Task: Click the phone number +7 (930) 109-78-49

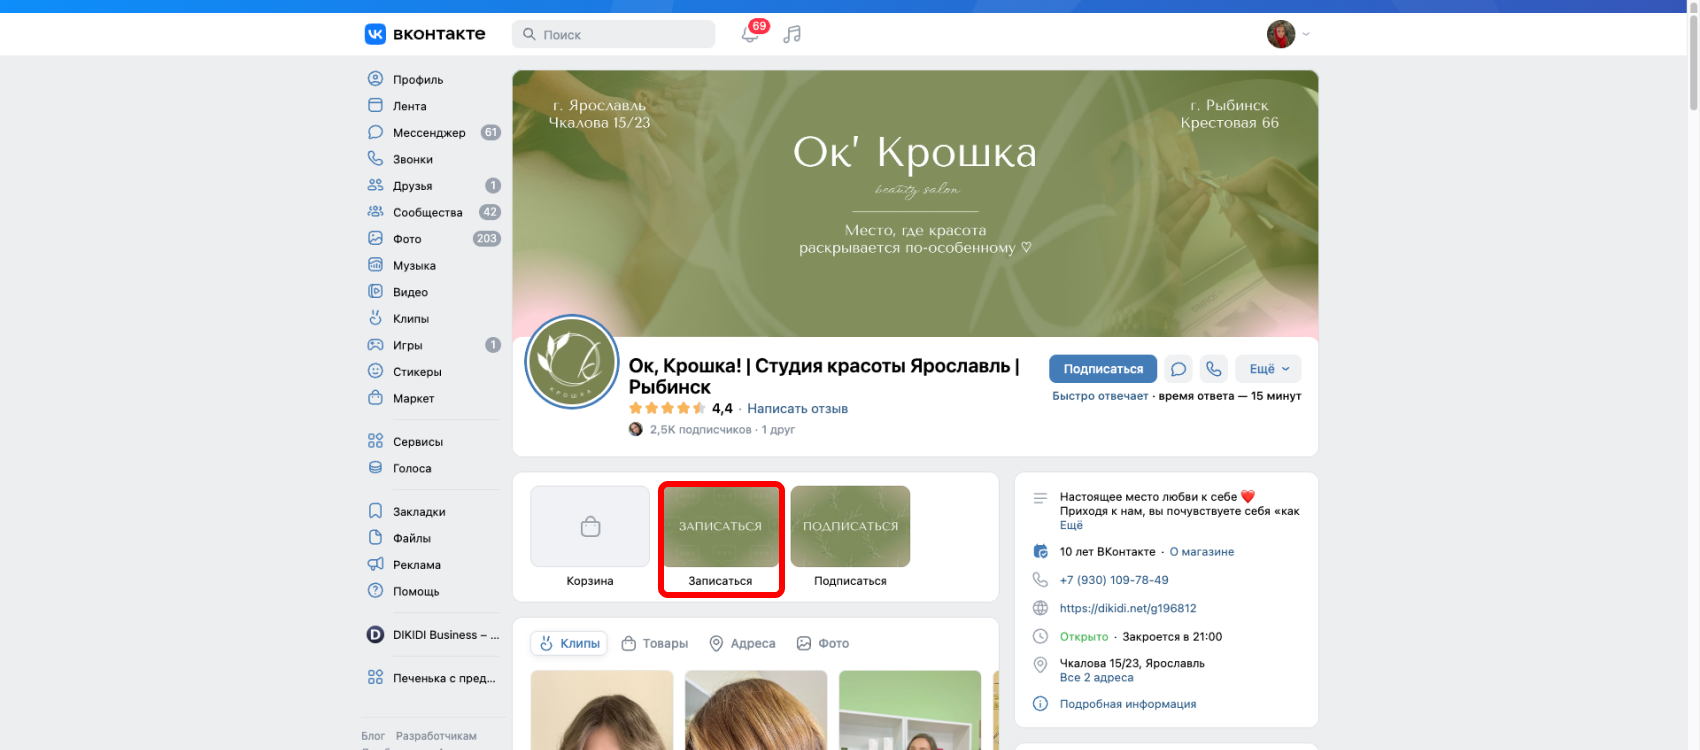Action: click(x=1114, y=580)
